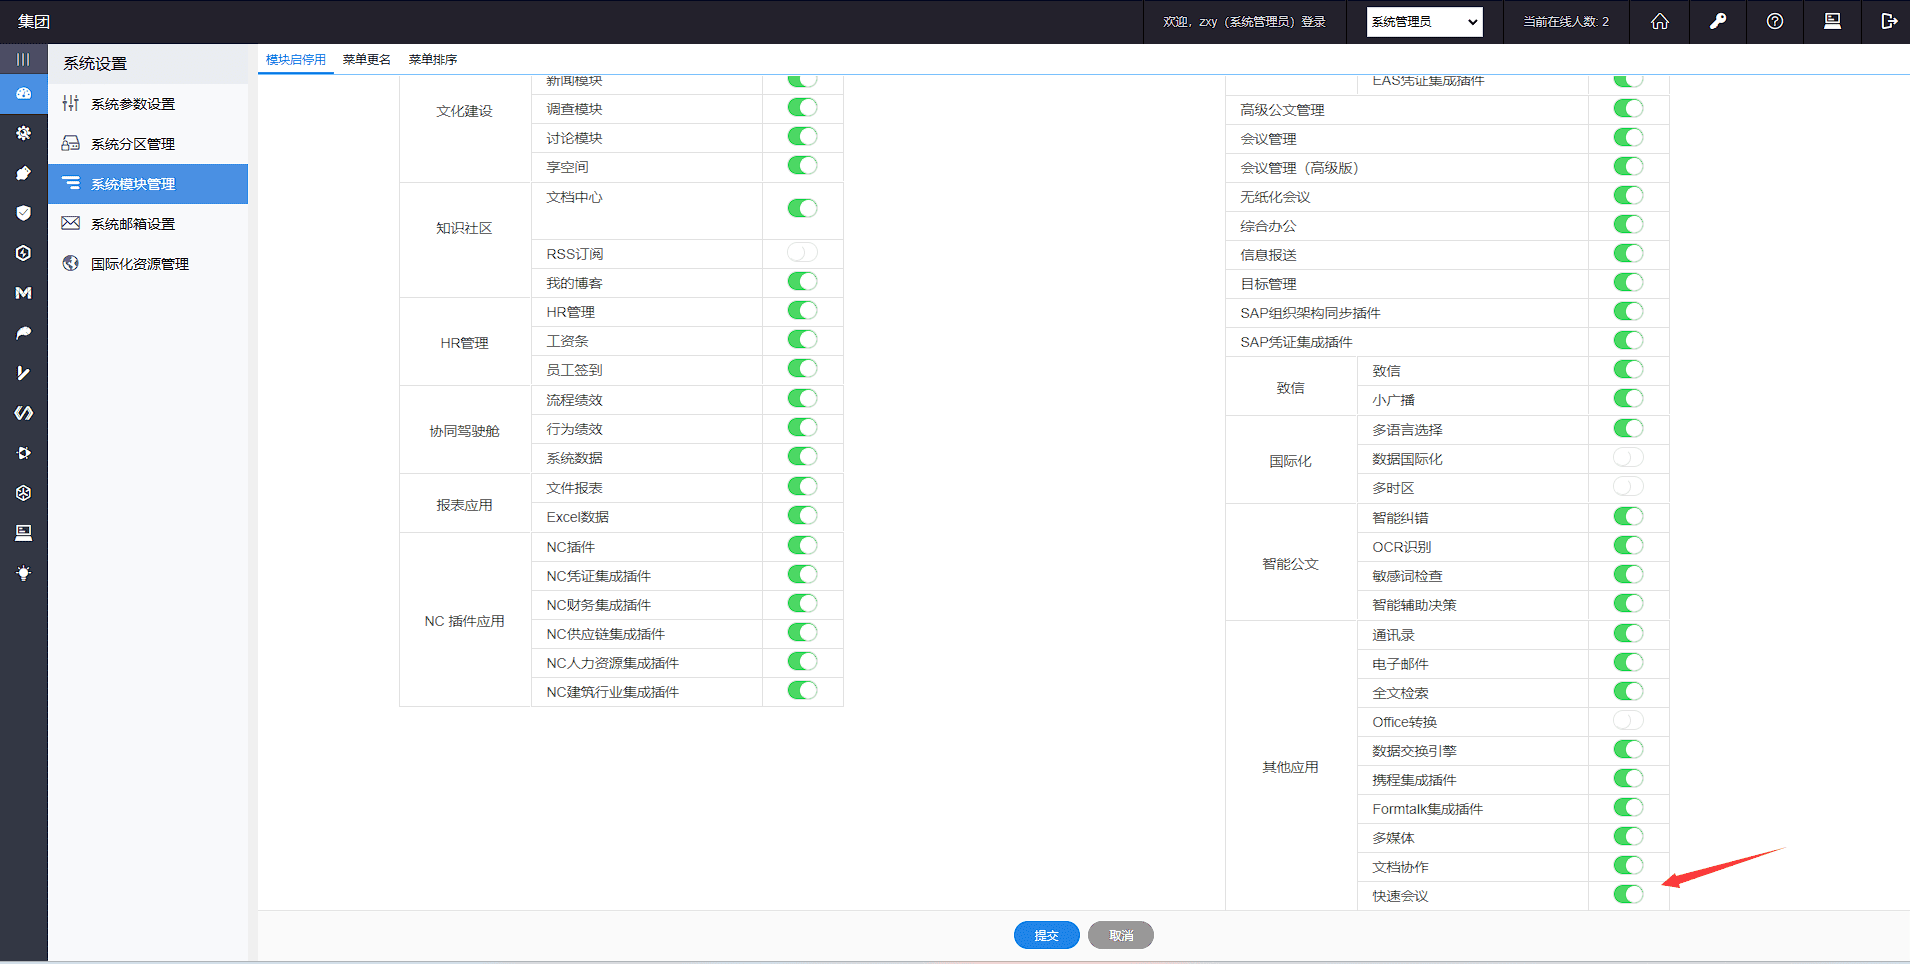Click the Formtalk集成插件 row text
Image resolution: width=1910 pixels, height=964 pixels.
[1427, 809]
